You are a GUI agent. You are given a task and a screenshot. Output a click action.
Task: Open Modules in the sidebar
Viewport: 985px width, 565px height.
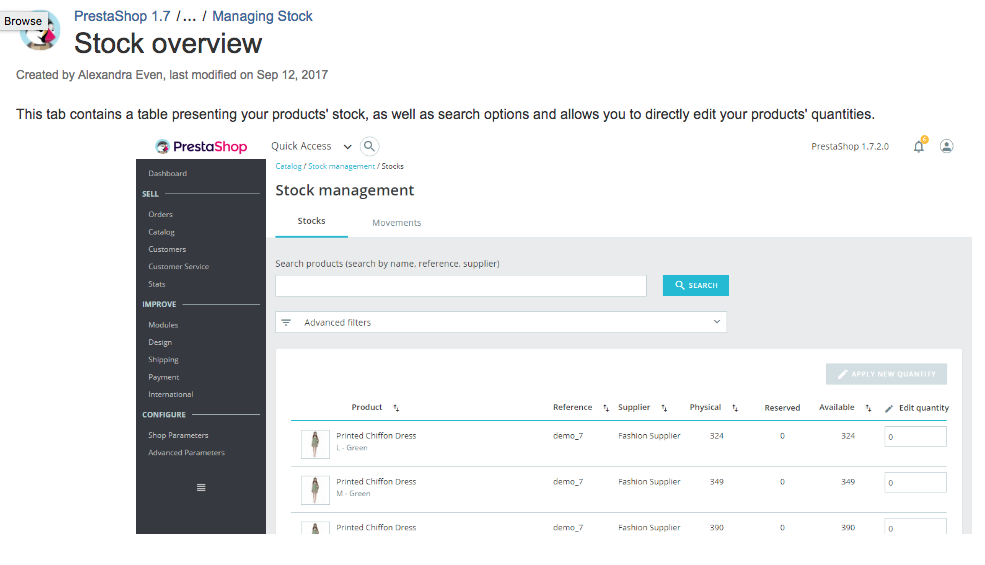tap(163, 325)
